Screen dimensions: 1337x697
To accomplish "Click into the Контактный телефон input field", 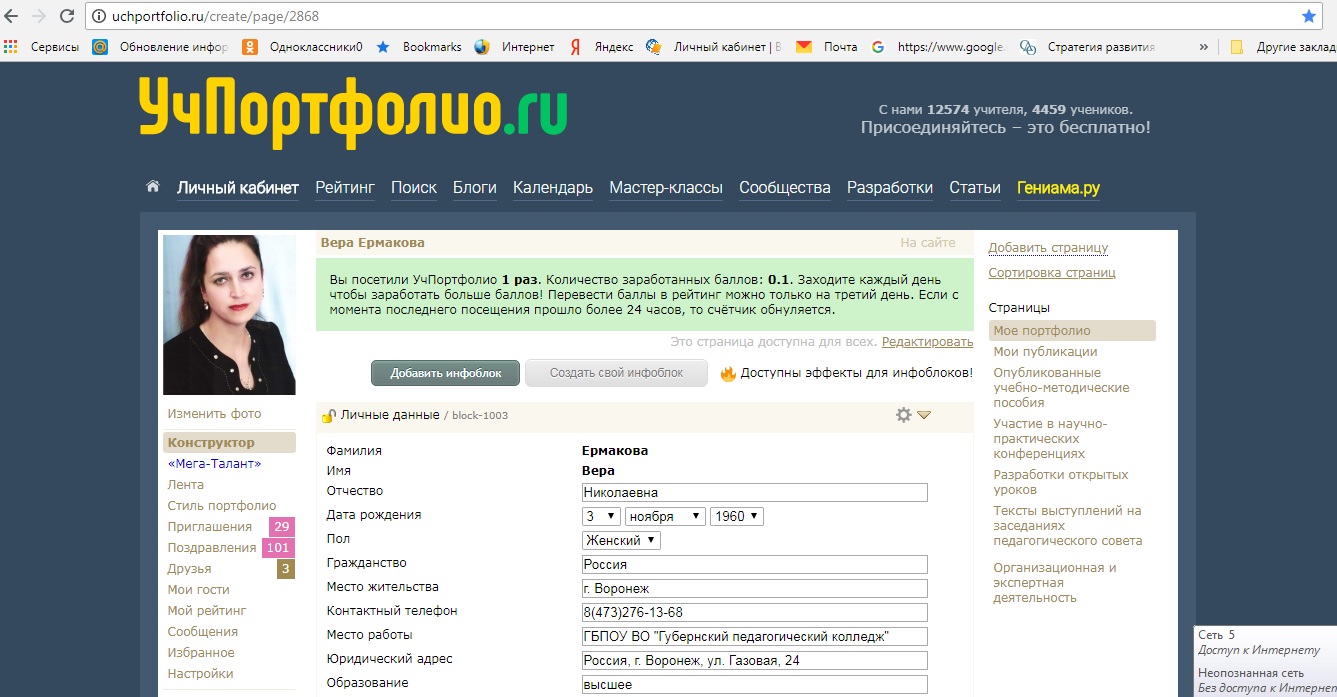I will 755,612.
